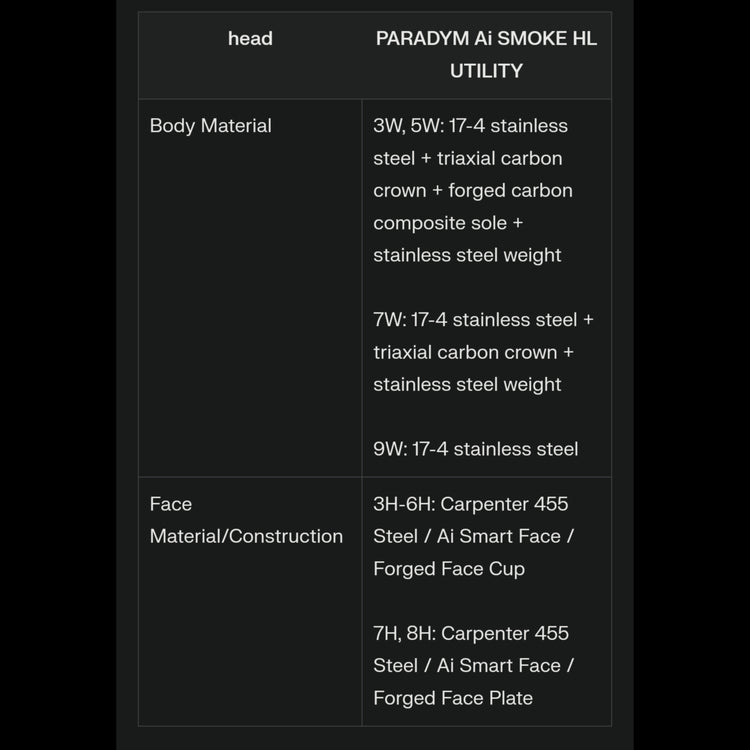Screen dimensions: 750x750
Task: Click the "3W, 5W: 17-4 stainless" line
Action: (x=470, y=126)
